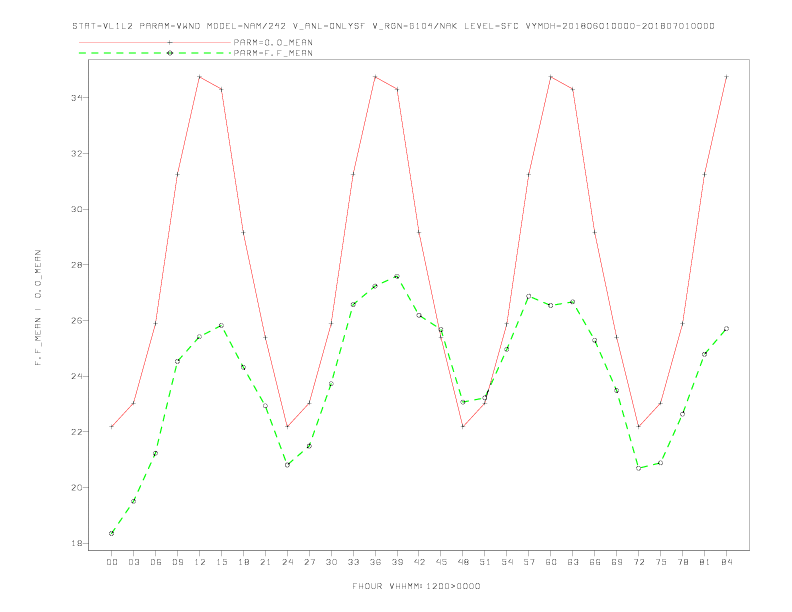Click x-axis forecast hour label 81
Image resolution: width=792 pixels, height=612 pixels.
(705, 562)
